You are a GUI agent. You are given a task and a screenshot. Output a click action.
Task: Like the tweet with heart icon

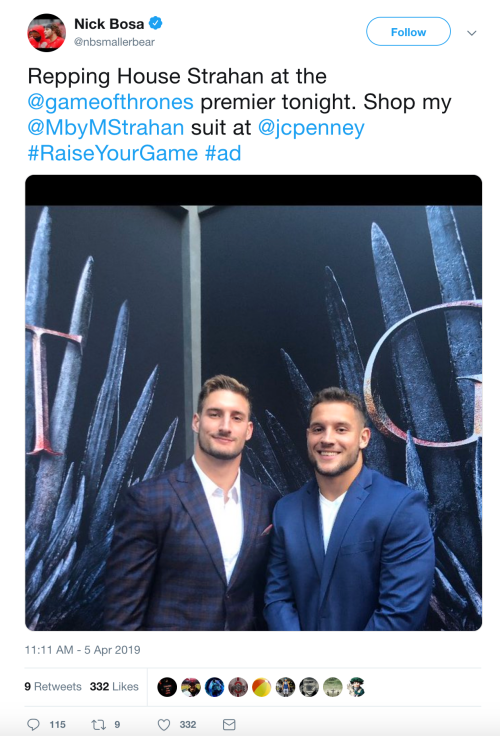click(x=163, y=724)
